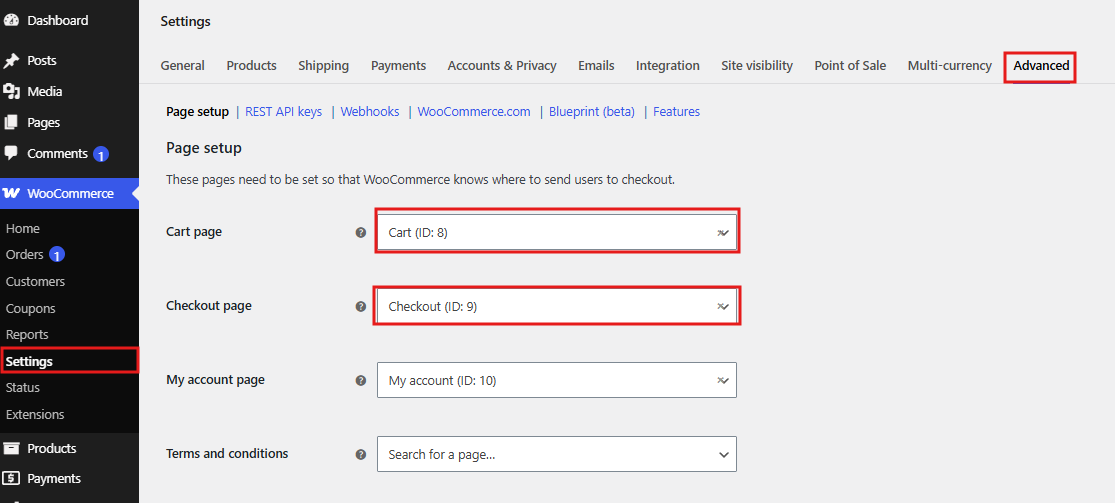Viewport: 1115px width, 503px height.
Task: Select the Page setup subsection link
Action: click(197, 112)
